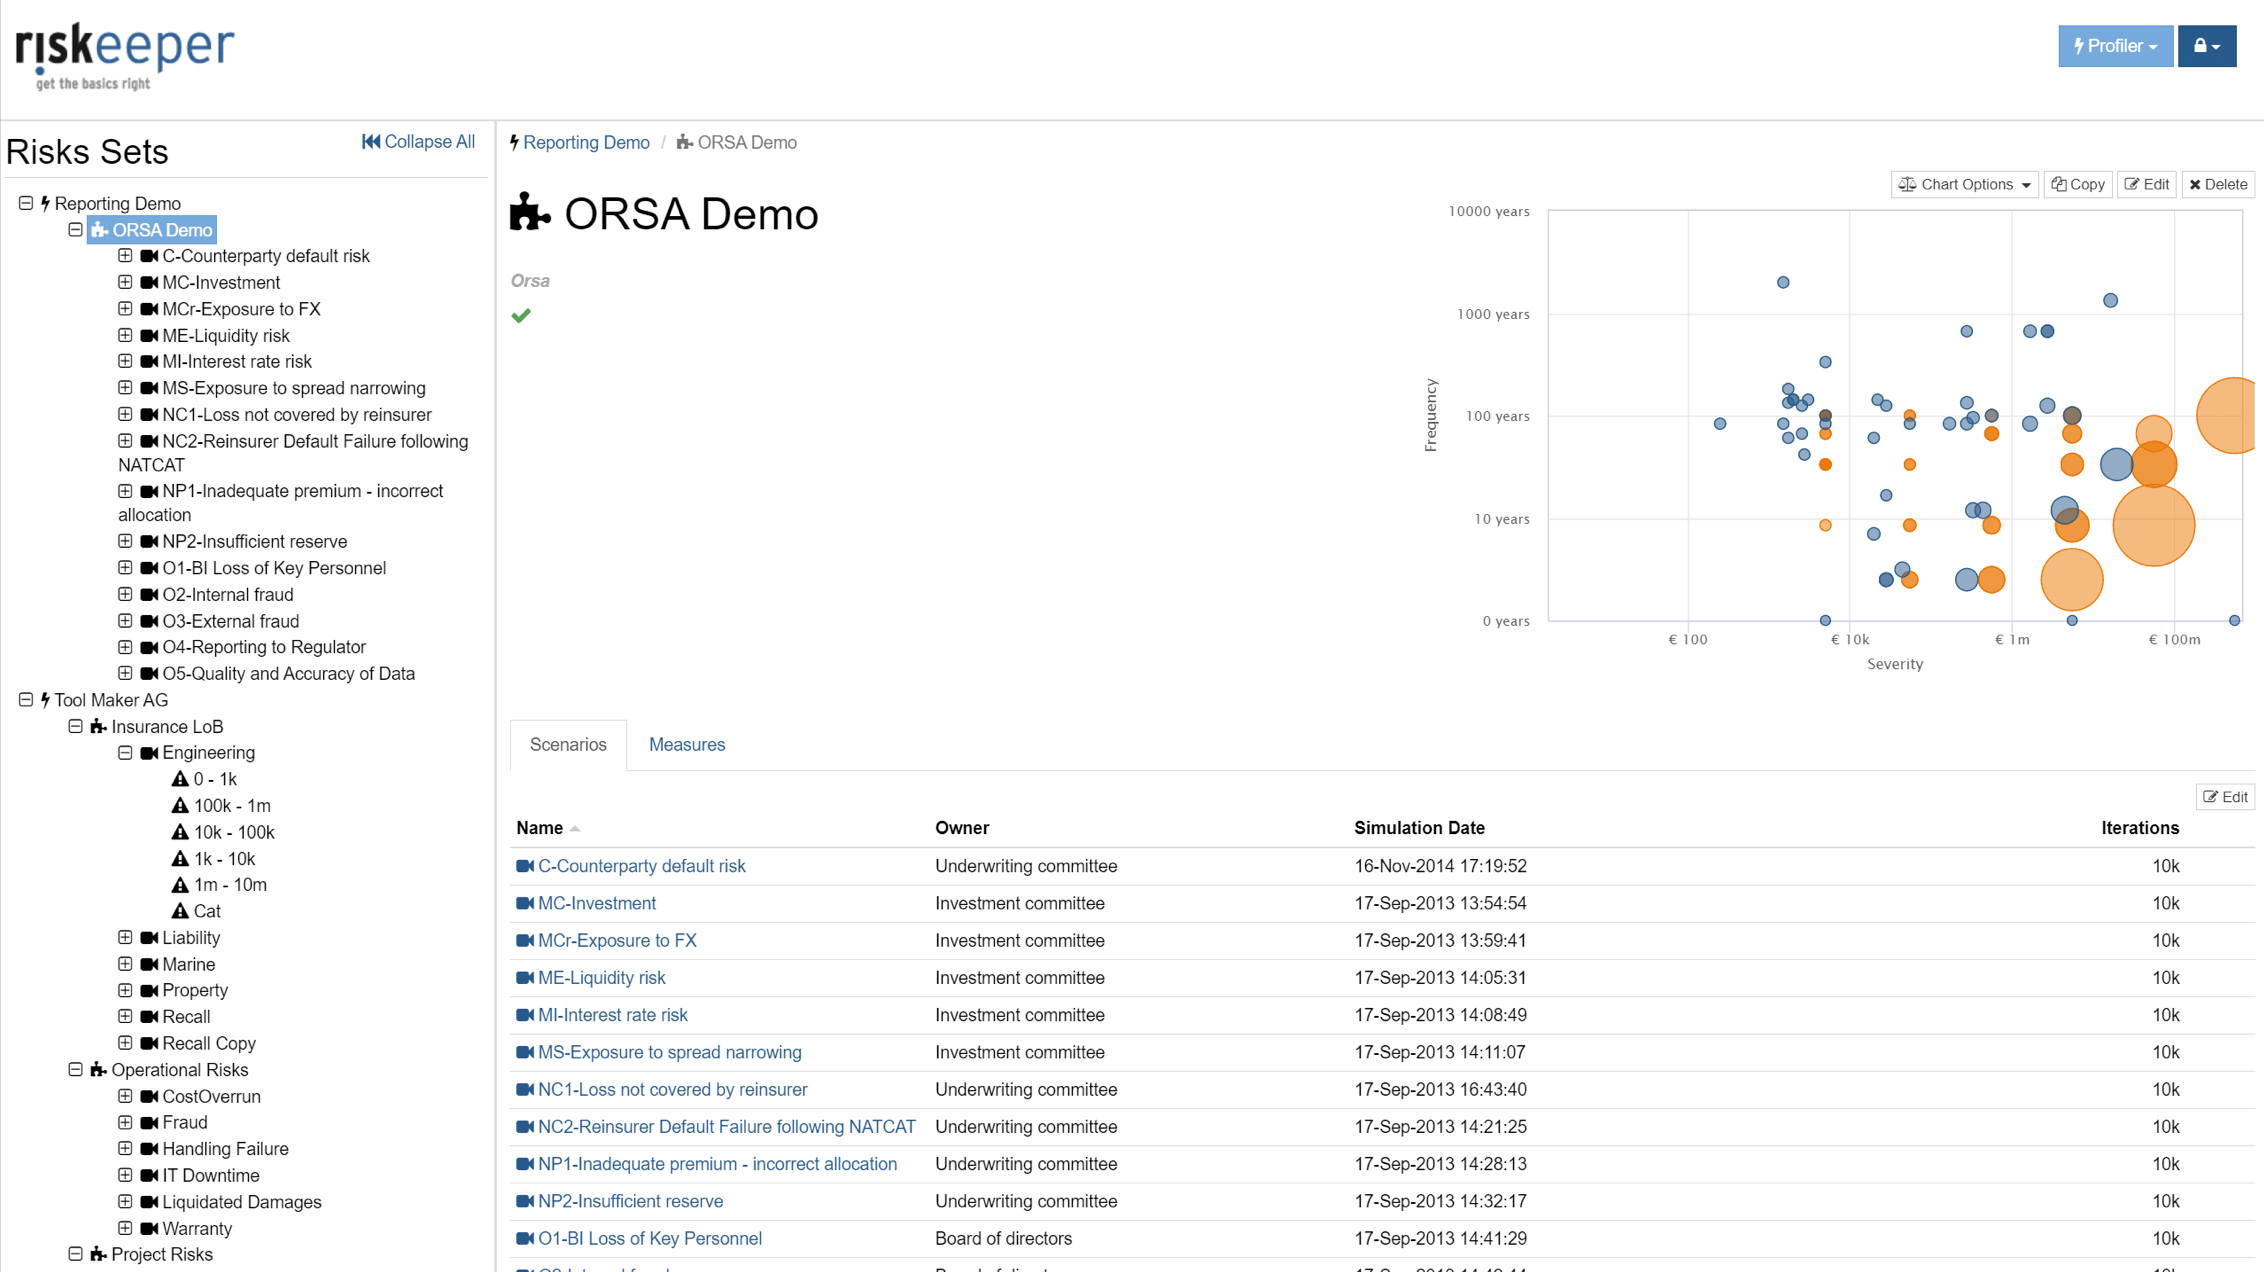Click the largest orange bubble in chart
The height and width of the screenshot is (1272, 2264).
pyautogui.click(x=2152, y=525)
